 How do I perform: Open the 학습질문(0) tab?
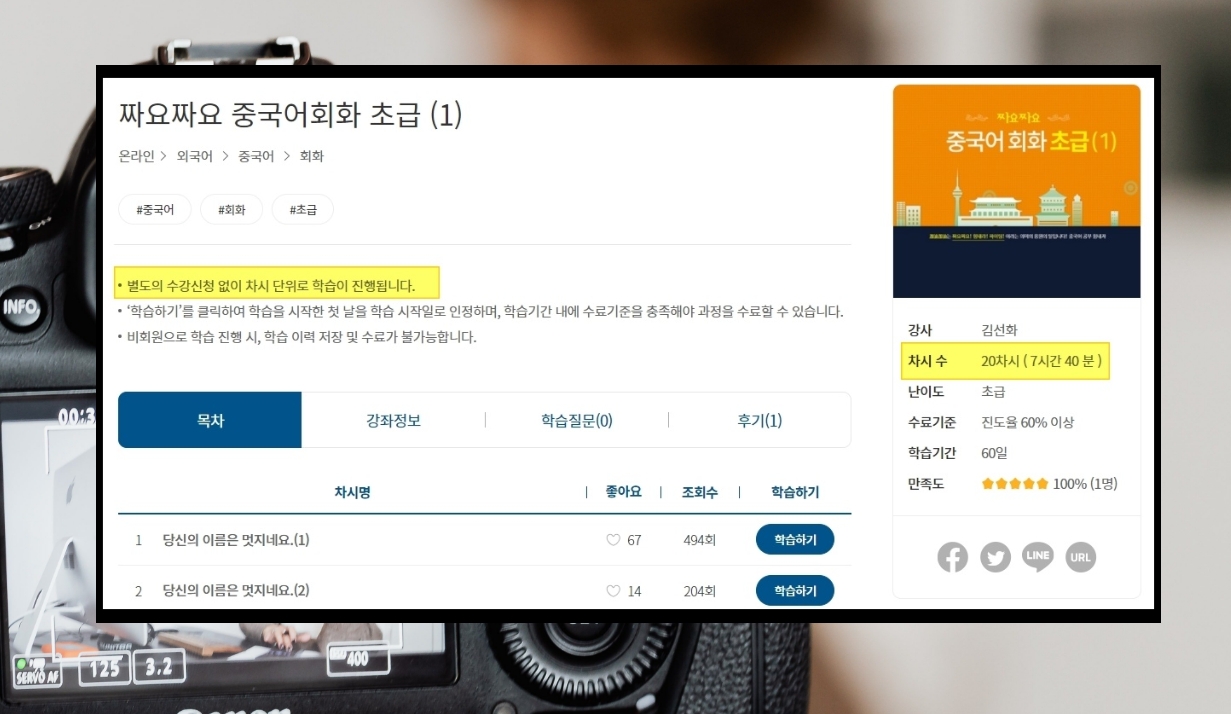coord(577,420)
